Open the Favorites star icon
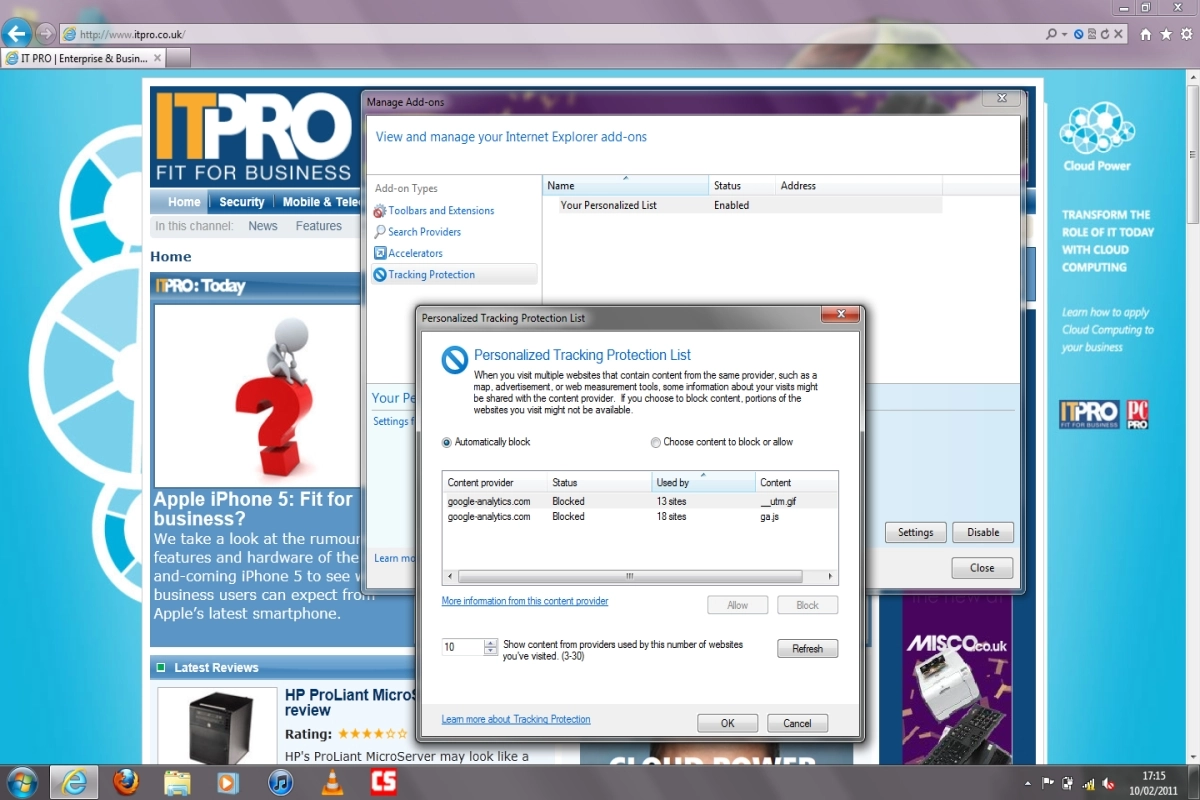The image size is (1200, 800). (x=1166, y=34)
